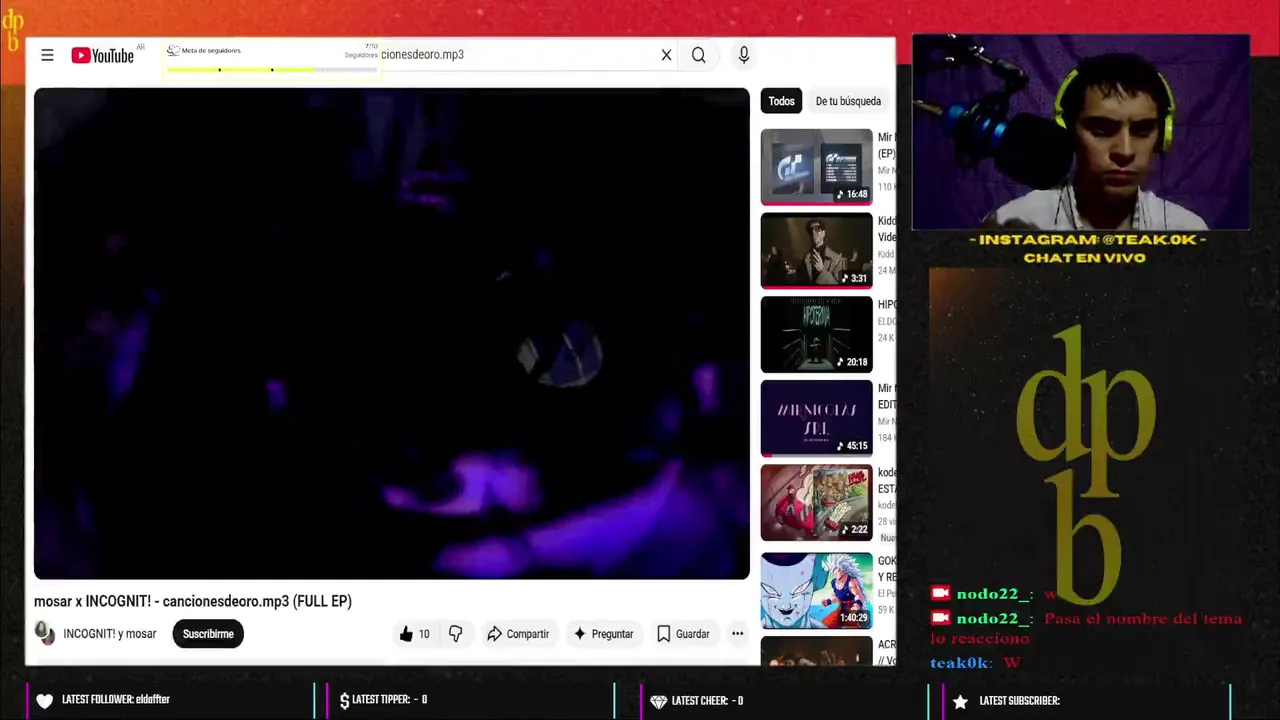The width and height of the screenshot is (1280, 720).
Task: Go to the YouTube home logo
Action: click(x=102, y=56)
